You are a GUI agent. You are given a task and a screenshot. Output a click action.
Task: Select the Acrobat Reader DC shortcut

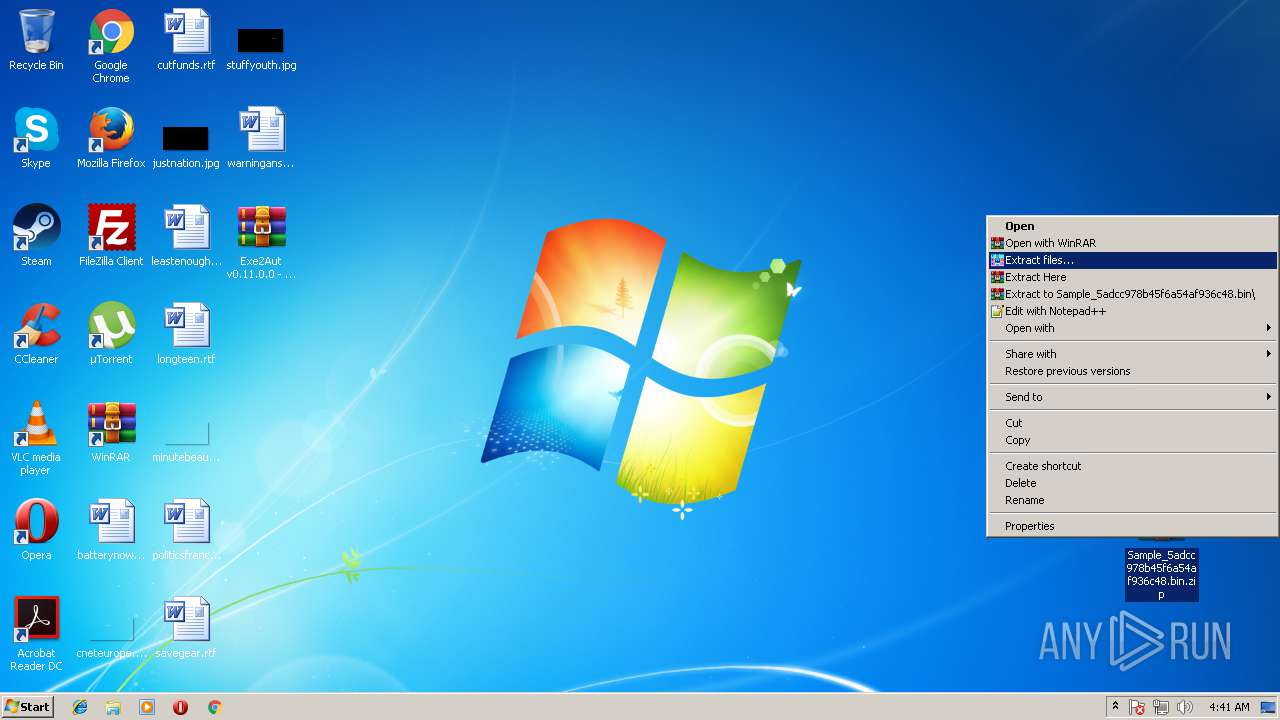36,635
